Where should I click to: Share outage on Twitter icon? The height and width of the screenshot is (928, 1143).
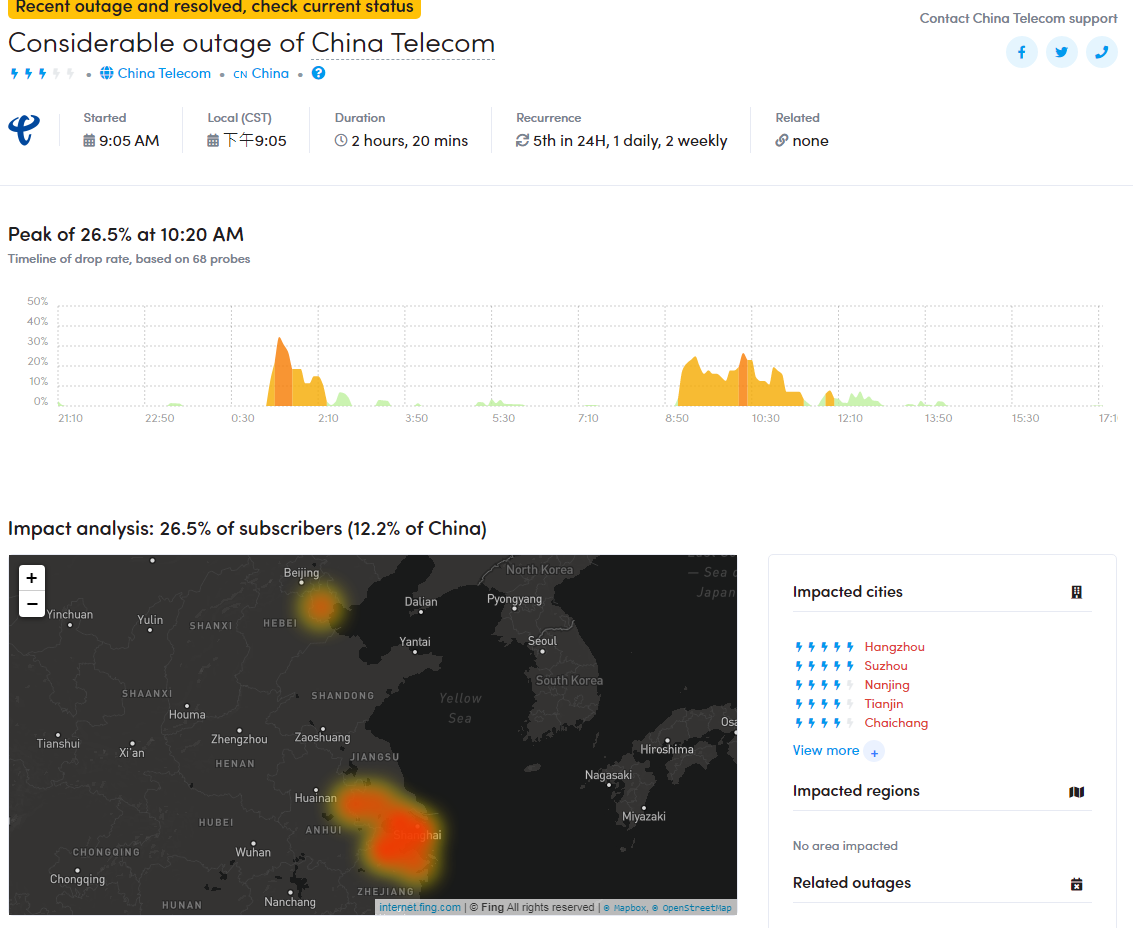[x=1061, y=52]
